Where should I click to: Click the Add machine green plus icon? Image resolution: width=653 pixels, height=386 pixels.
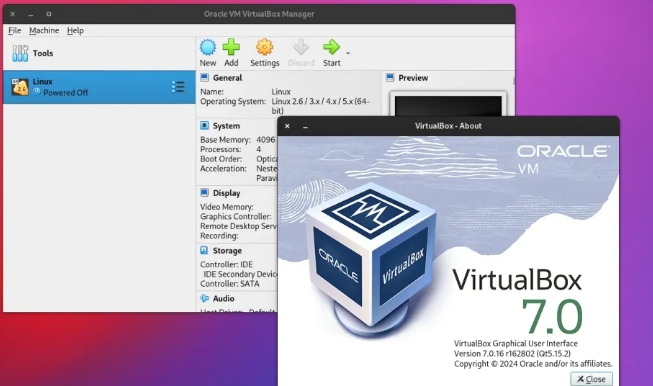click(231, 47)
